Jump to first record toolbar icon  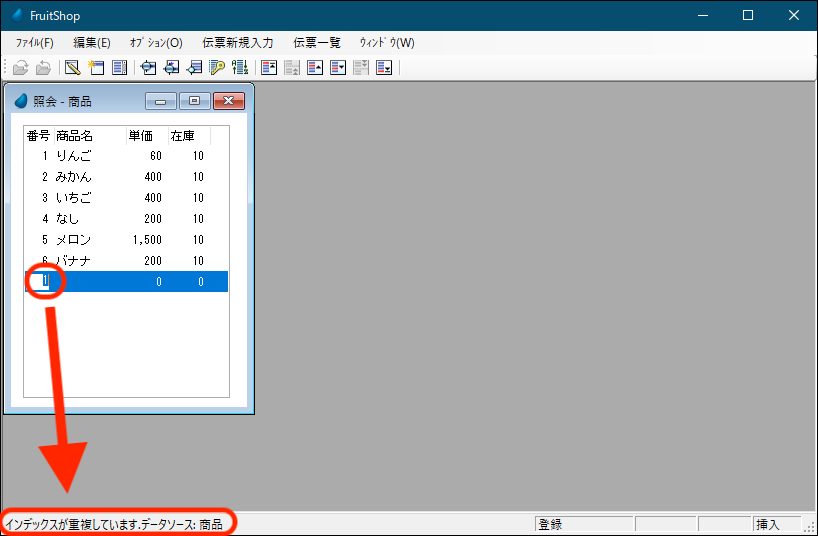tap(268, 68)
